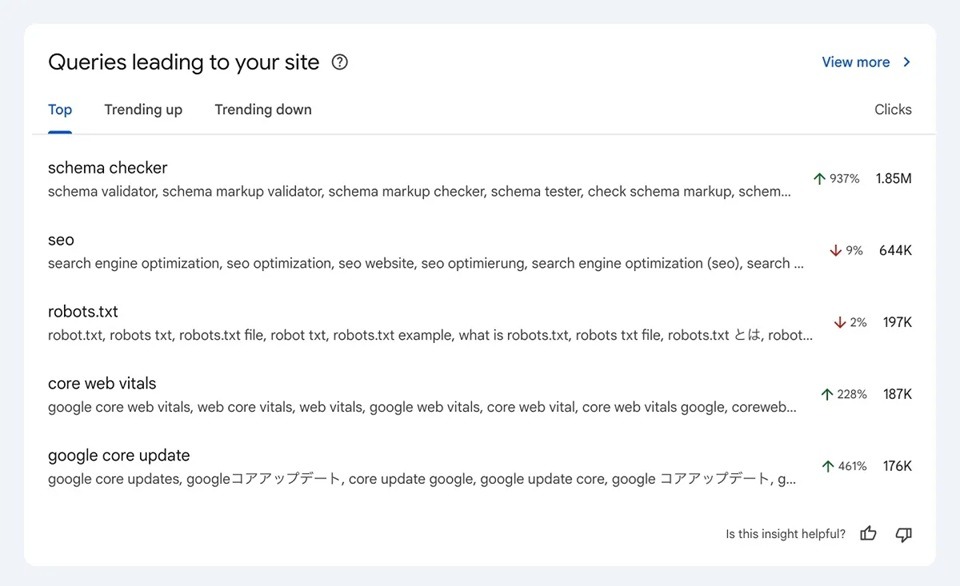Switch to the Trending down tab
Image resolution: width=960 pixels, height=586 pixels.
coord(263,110)
